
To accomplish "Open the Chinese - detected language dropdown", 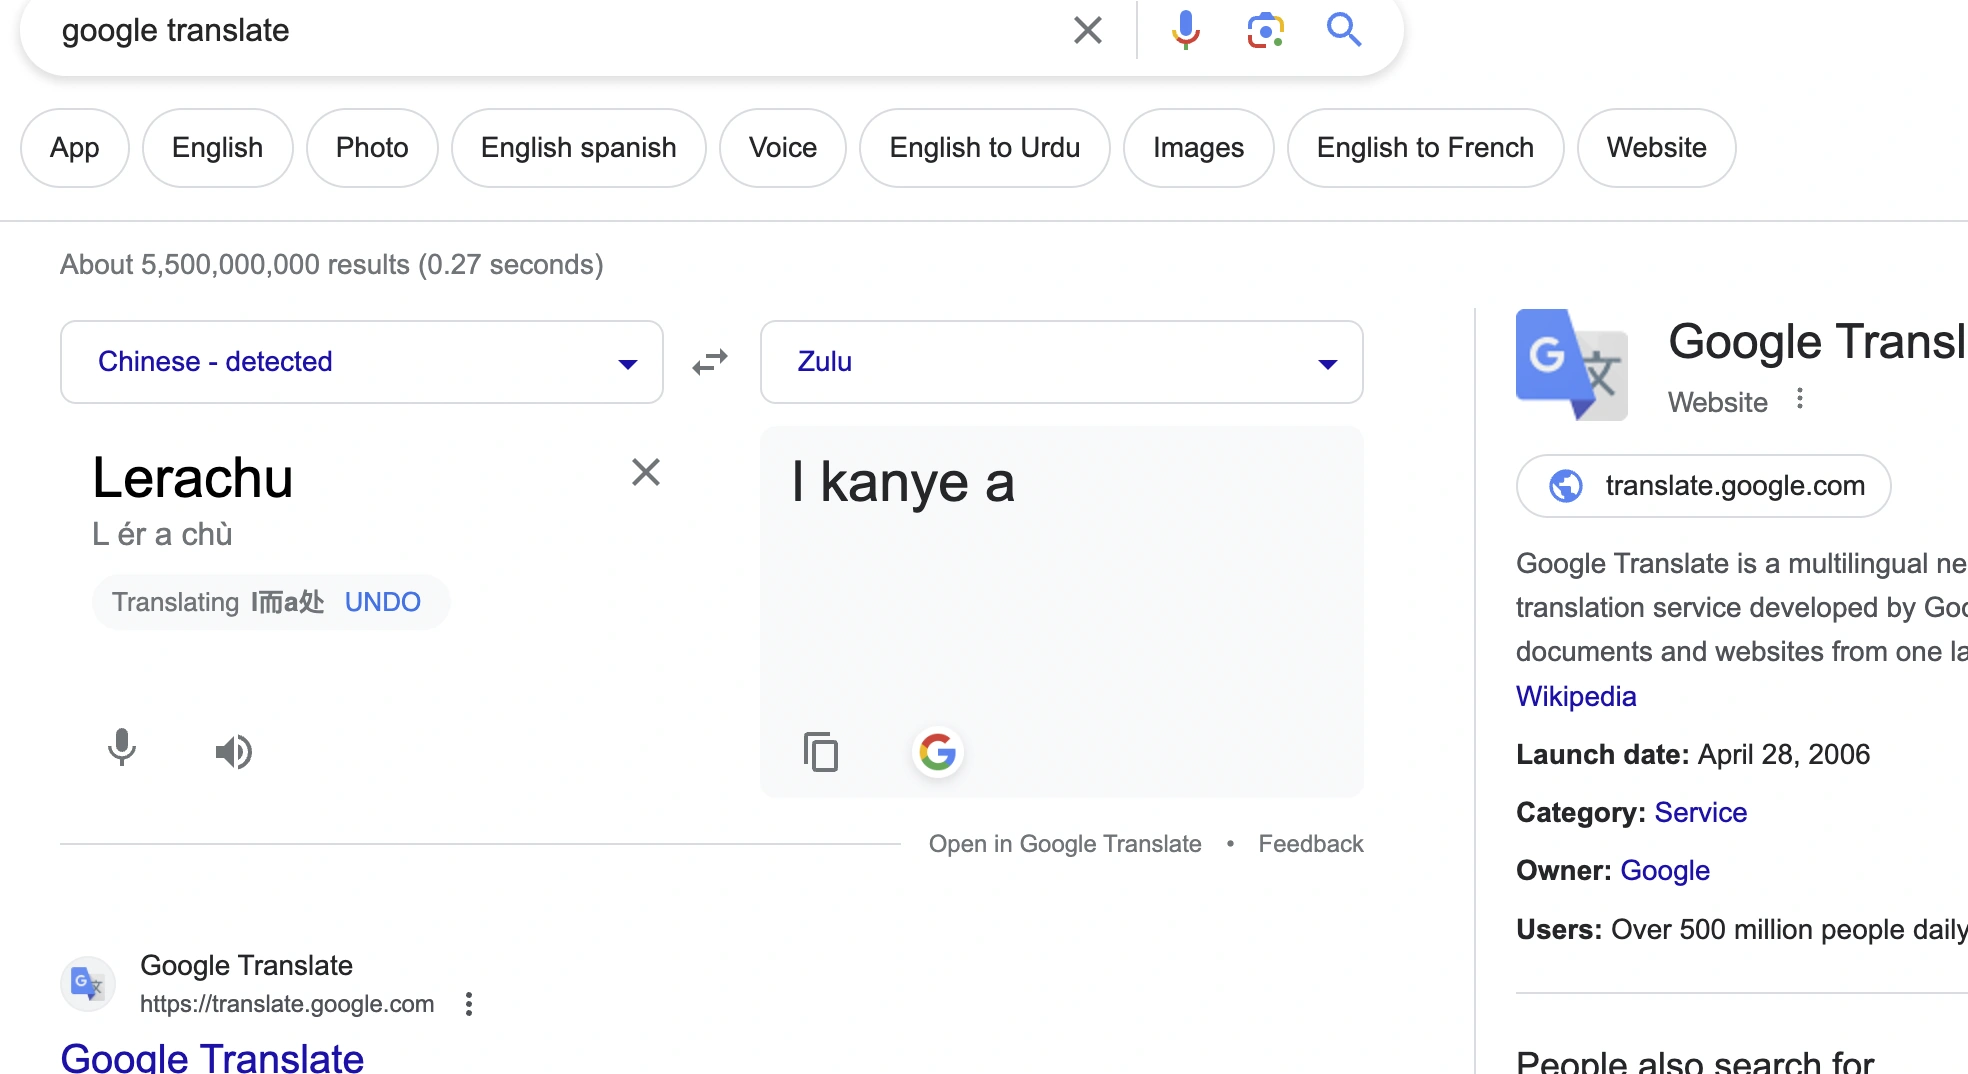I will coord(362,362).
